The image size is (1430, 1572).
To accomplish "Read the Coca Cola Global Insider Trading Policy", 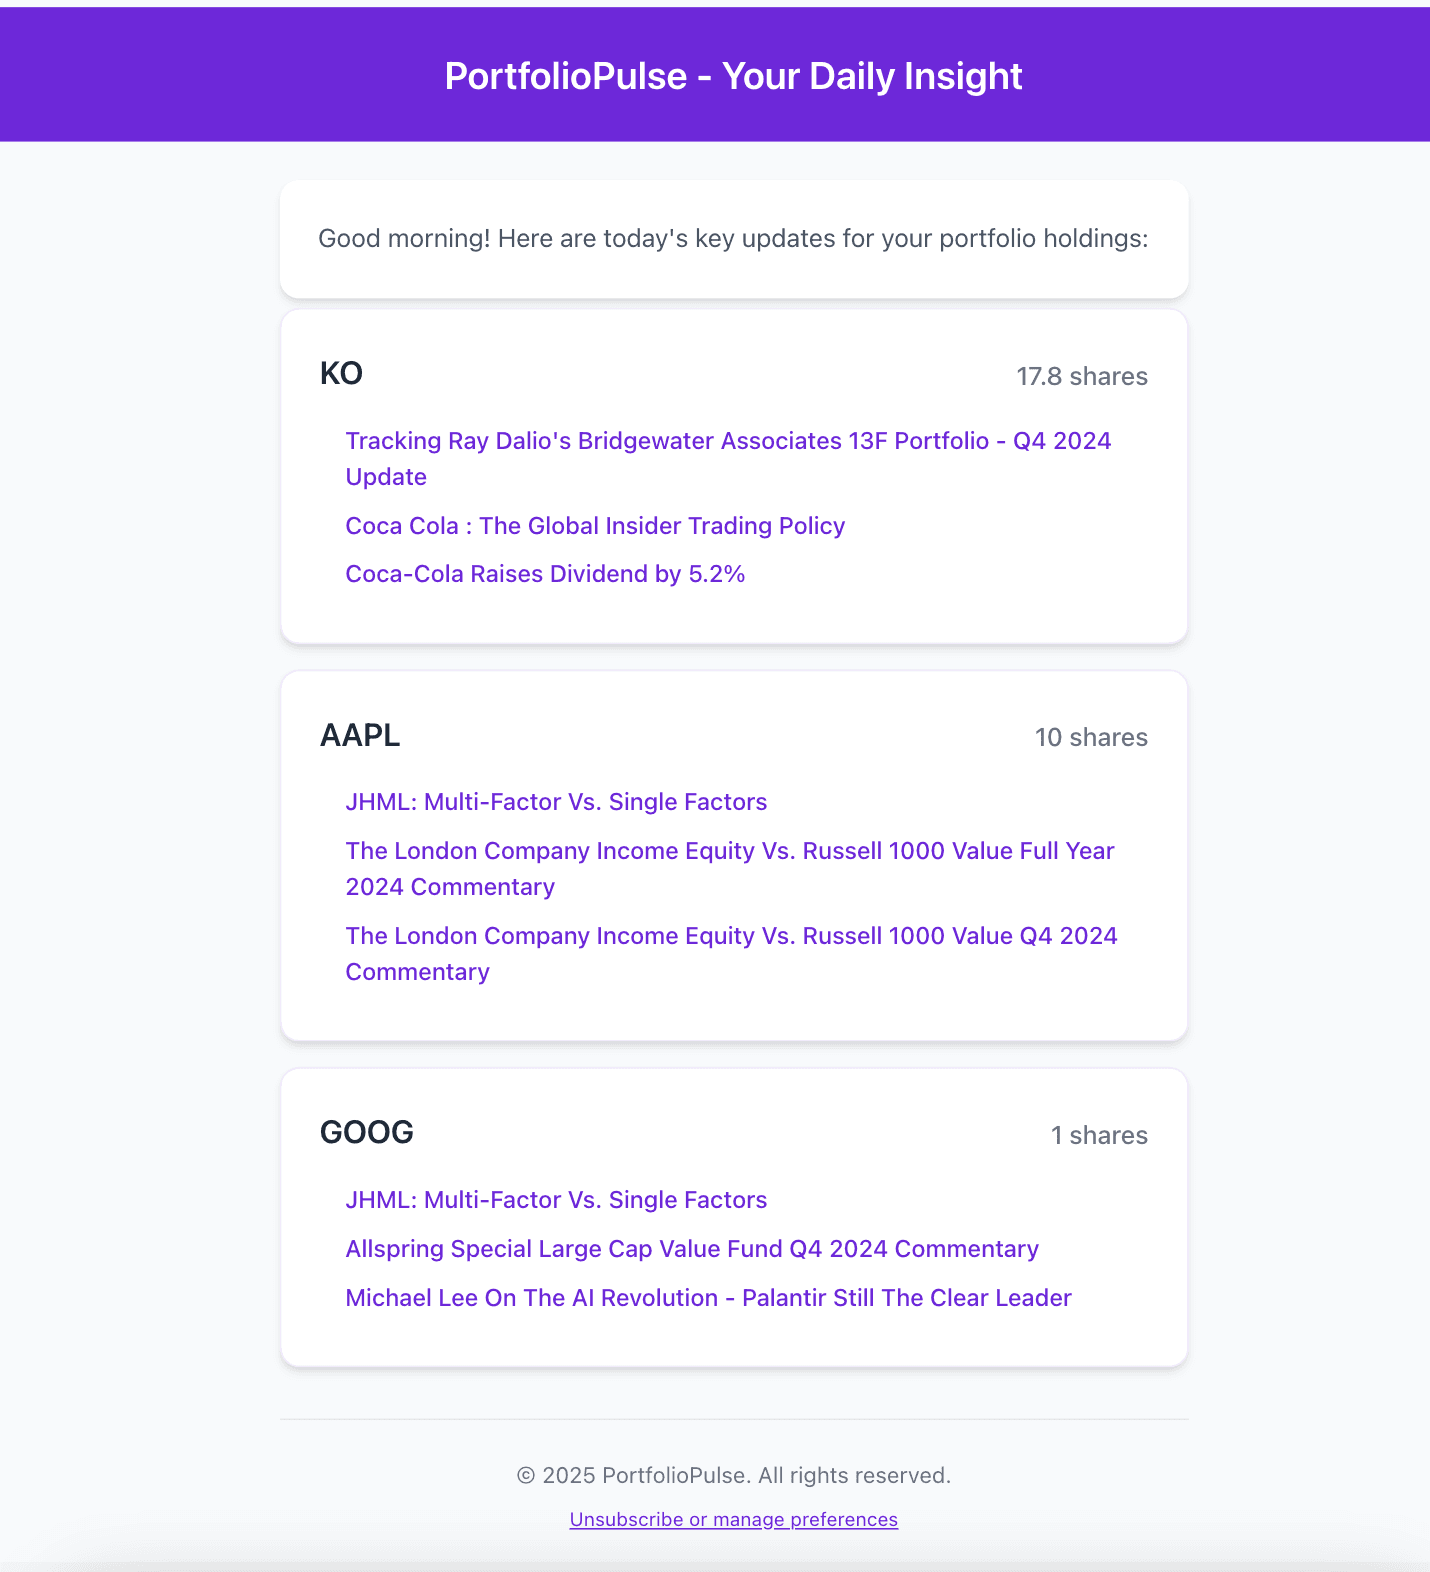I will 595,526.
